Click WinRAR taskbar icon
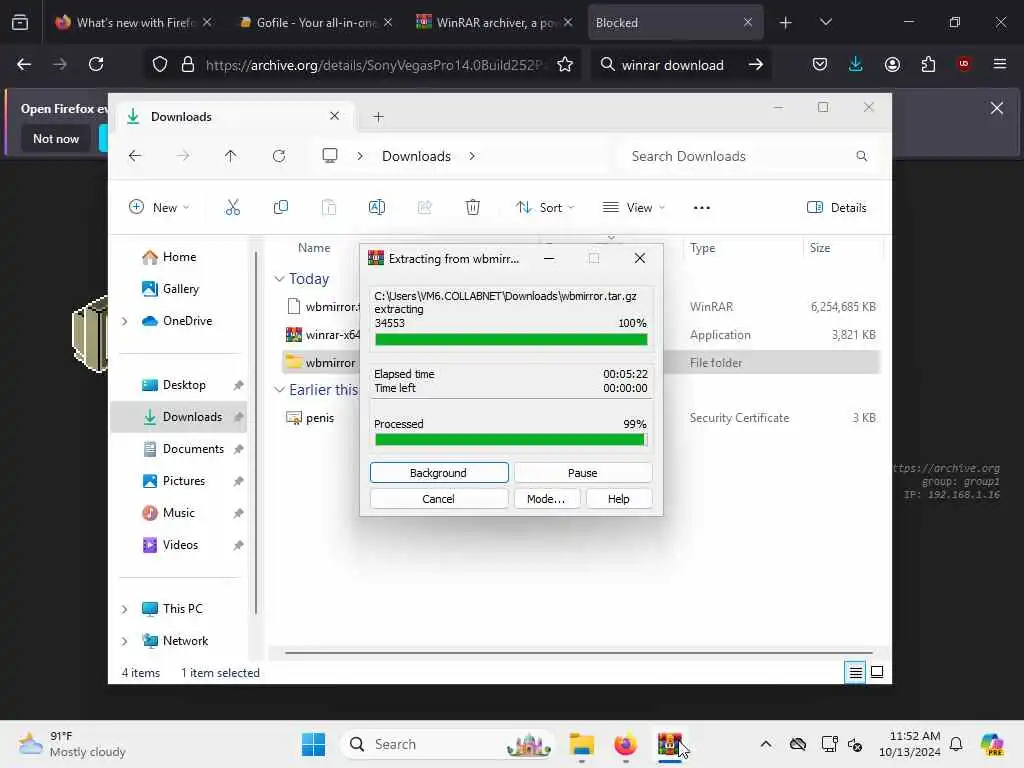This screenshot has height=768, width=1024. 669,744
